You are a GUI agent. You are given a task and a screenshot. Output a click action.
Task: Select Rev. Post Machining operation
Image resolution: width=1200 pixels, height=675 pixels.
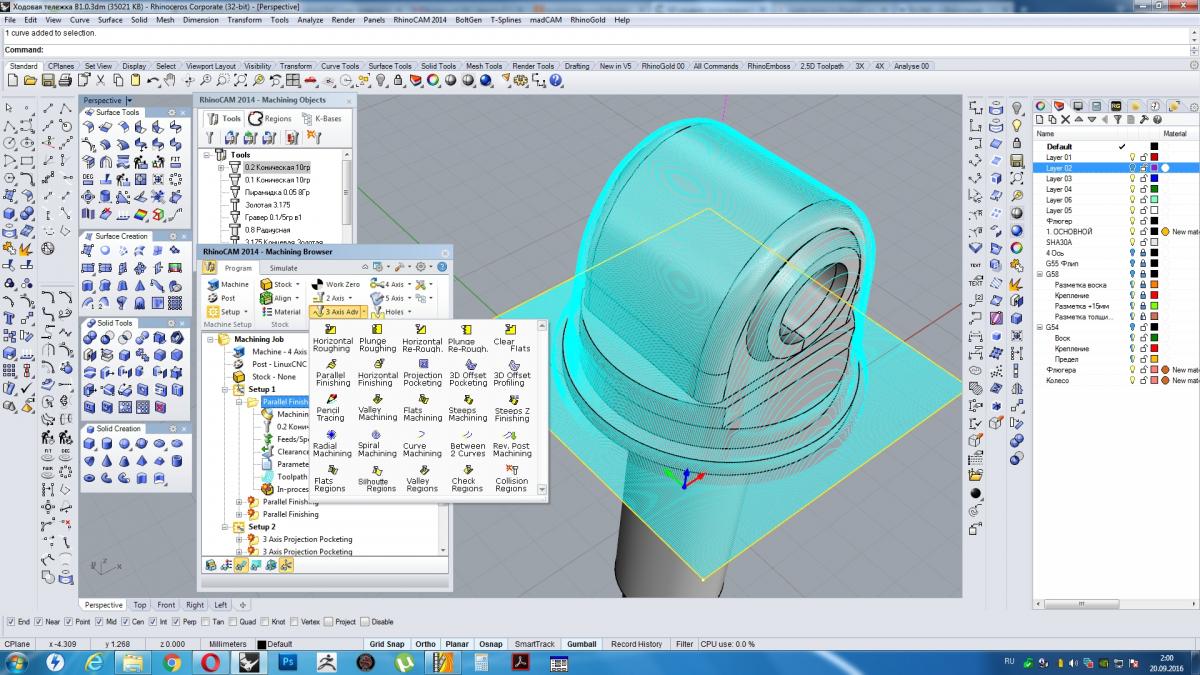(512, 444)
